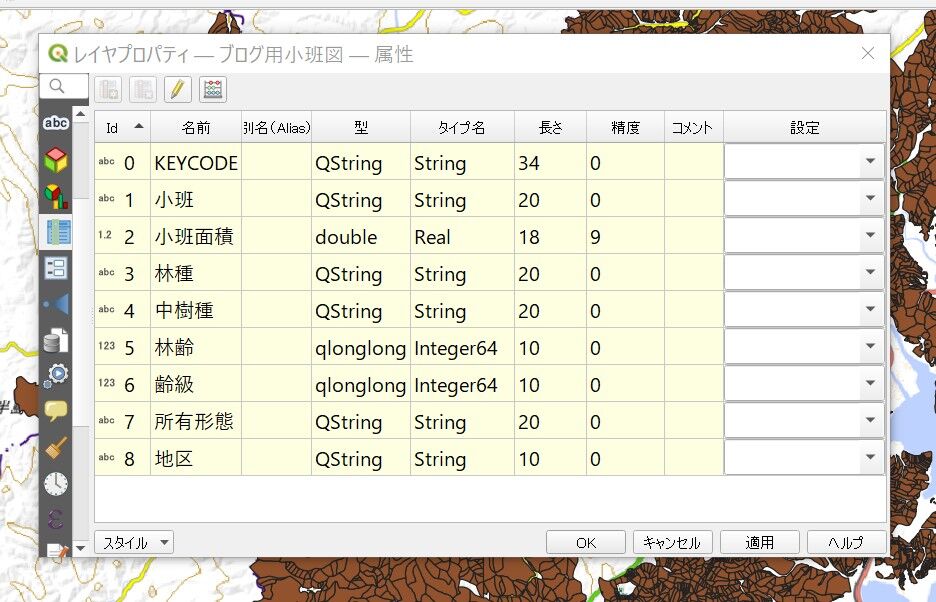Open the Variables epsilon icon tab
Image resolution: width=936 pixels, height=602 pixels.
56,518
